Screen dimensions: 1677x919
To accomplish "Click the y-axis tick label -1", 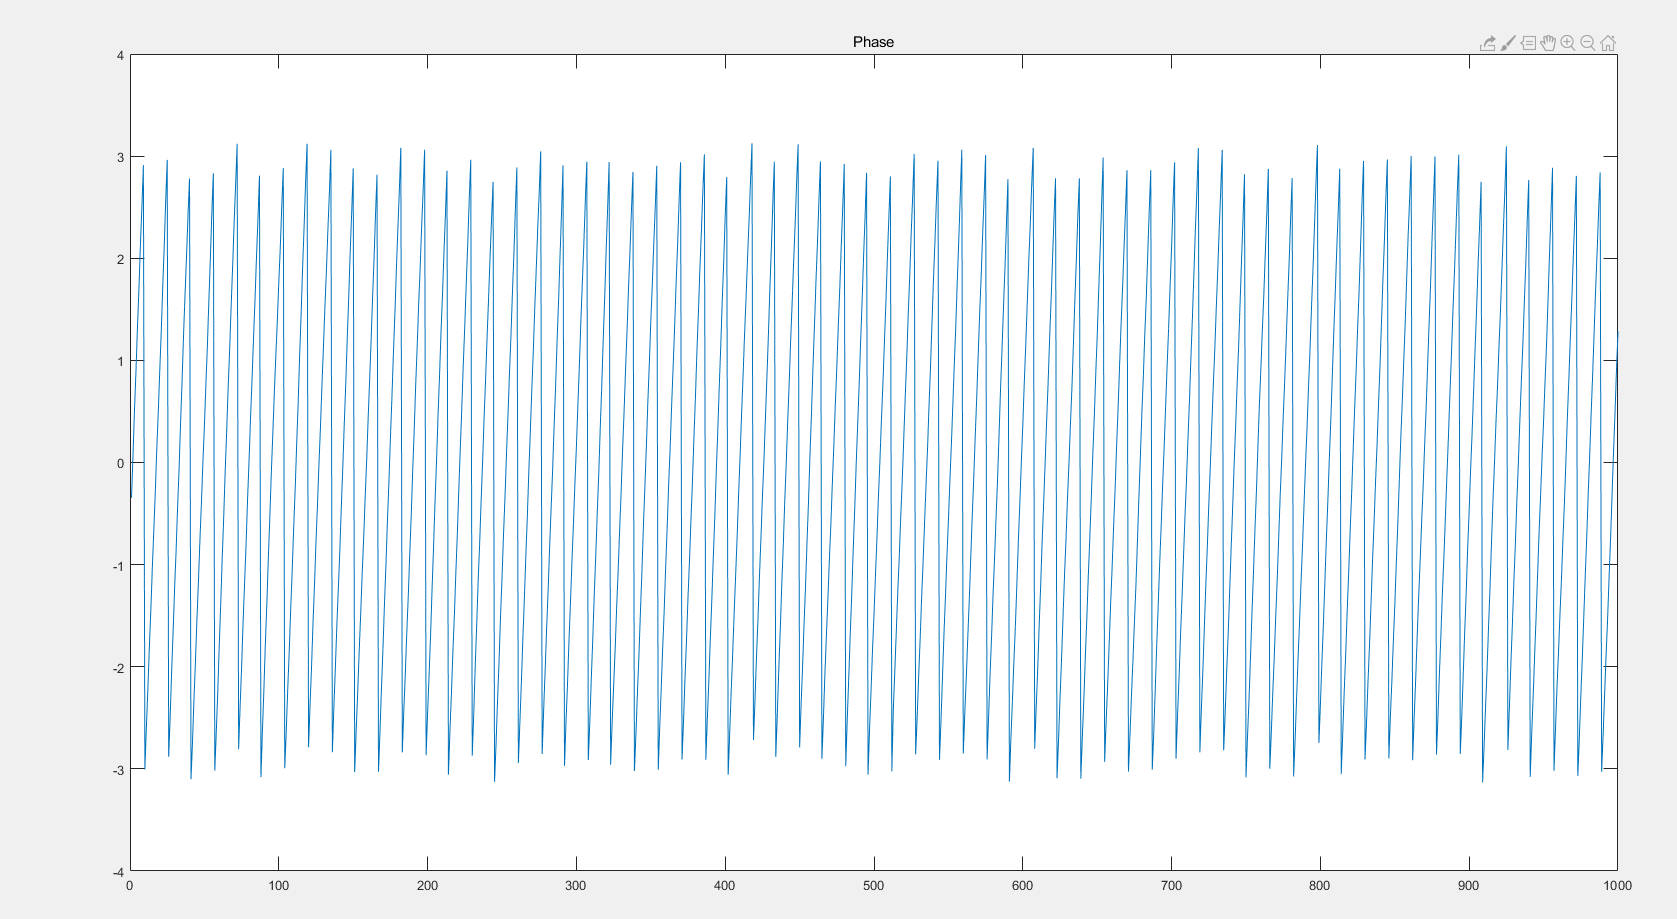I will point(119,566).
